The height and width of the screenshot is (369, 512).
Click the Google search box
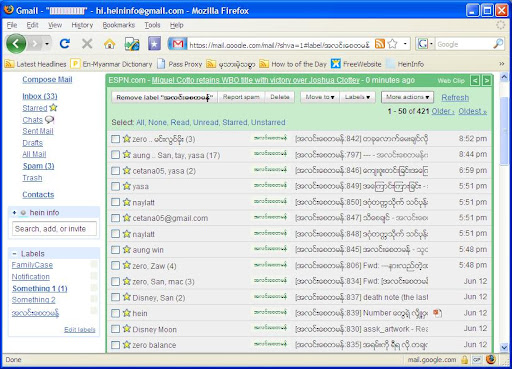pos(463,44)
